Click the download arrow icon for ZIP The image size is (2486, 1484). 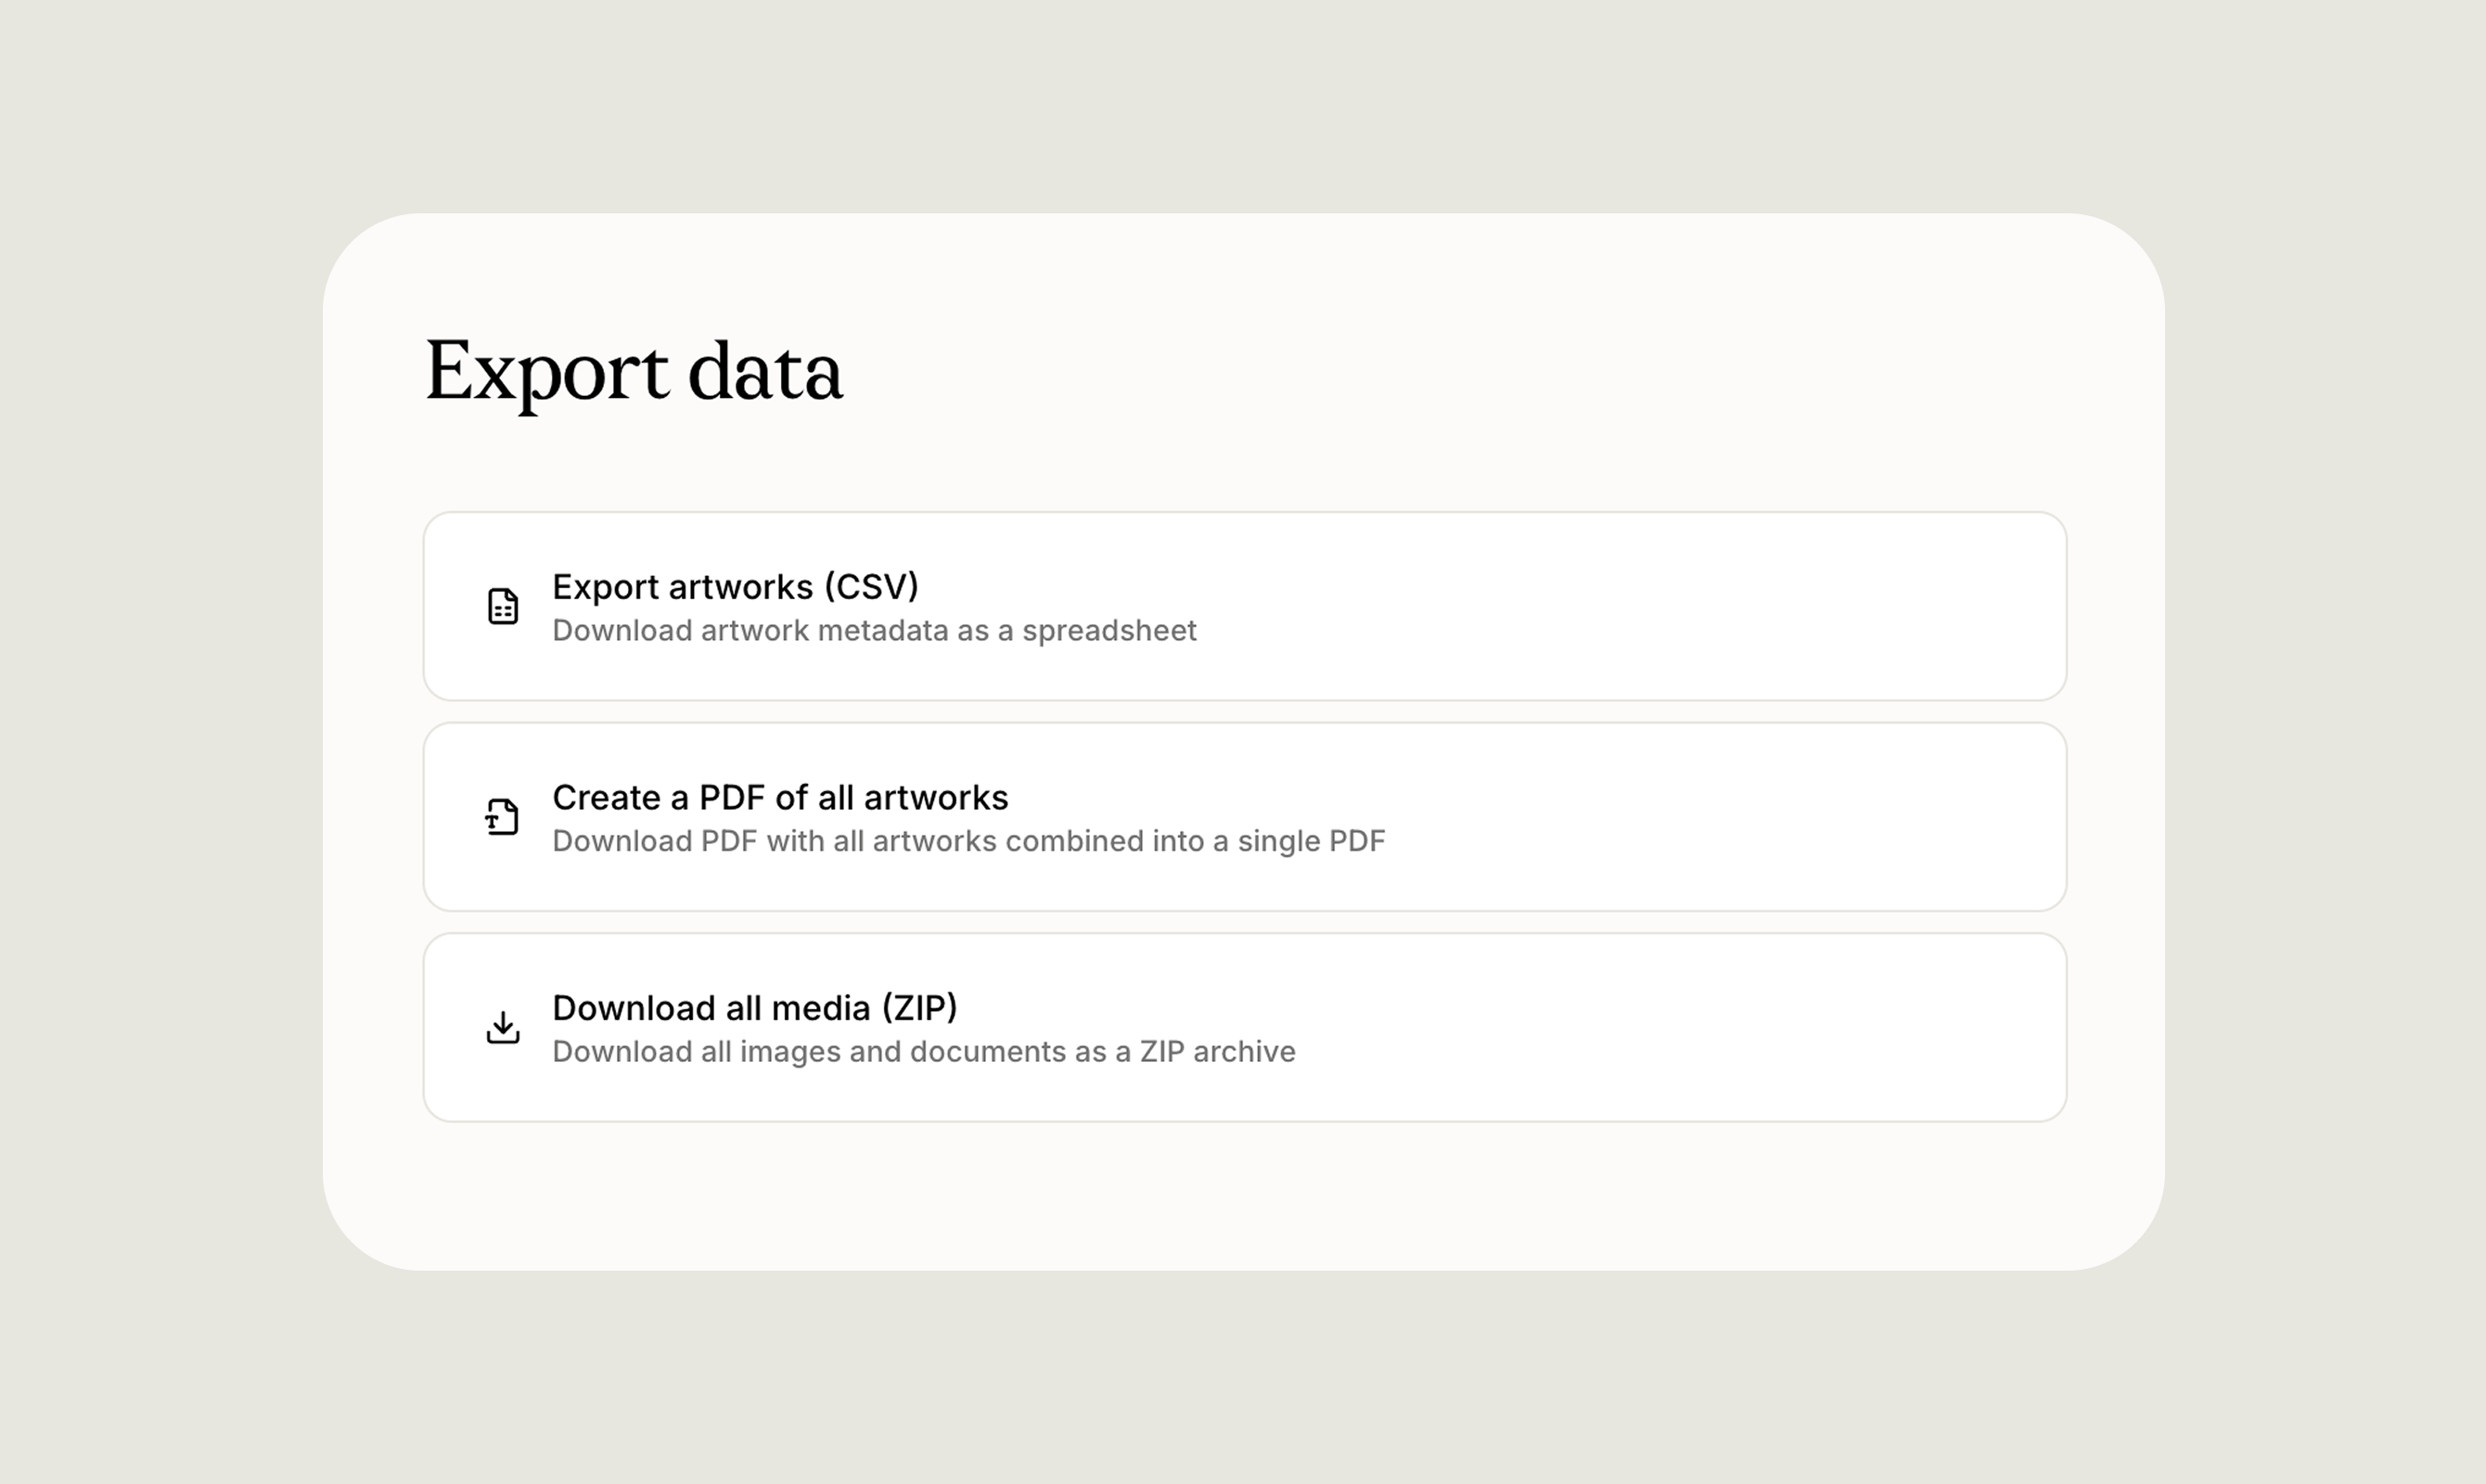503,1027
